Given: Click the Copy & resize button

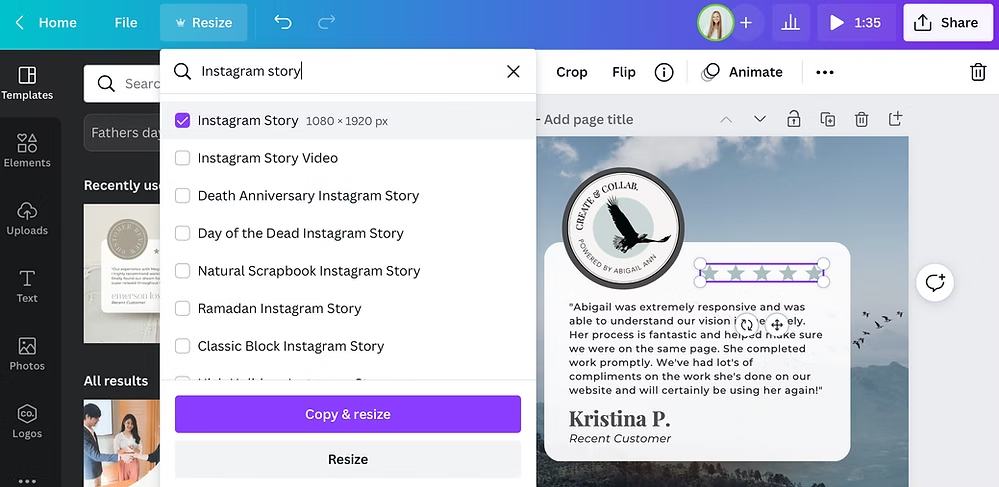Looking at the screenshot, I should tap(348, 414).
